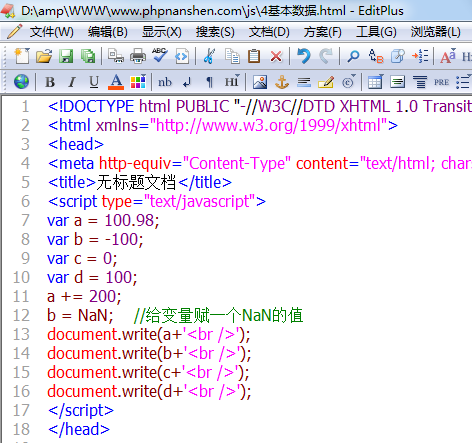Apply Bold HTML tag

tap(50, 82)
